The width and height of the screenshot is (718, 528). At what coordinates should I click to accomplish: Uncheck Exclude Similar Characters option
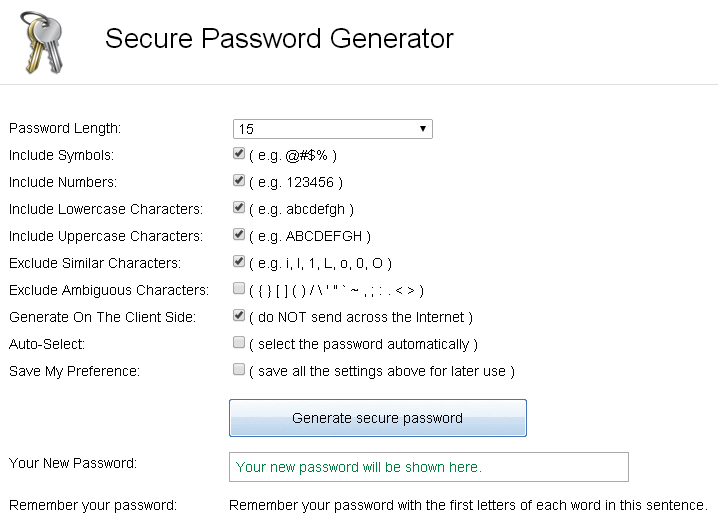tap(239, 261)
